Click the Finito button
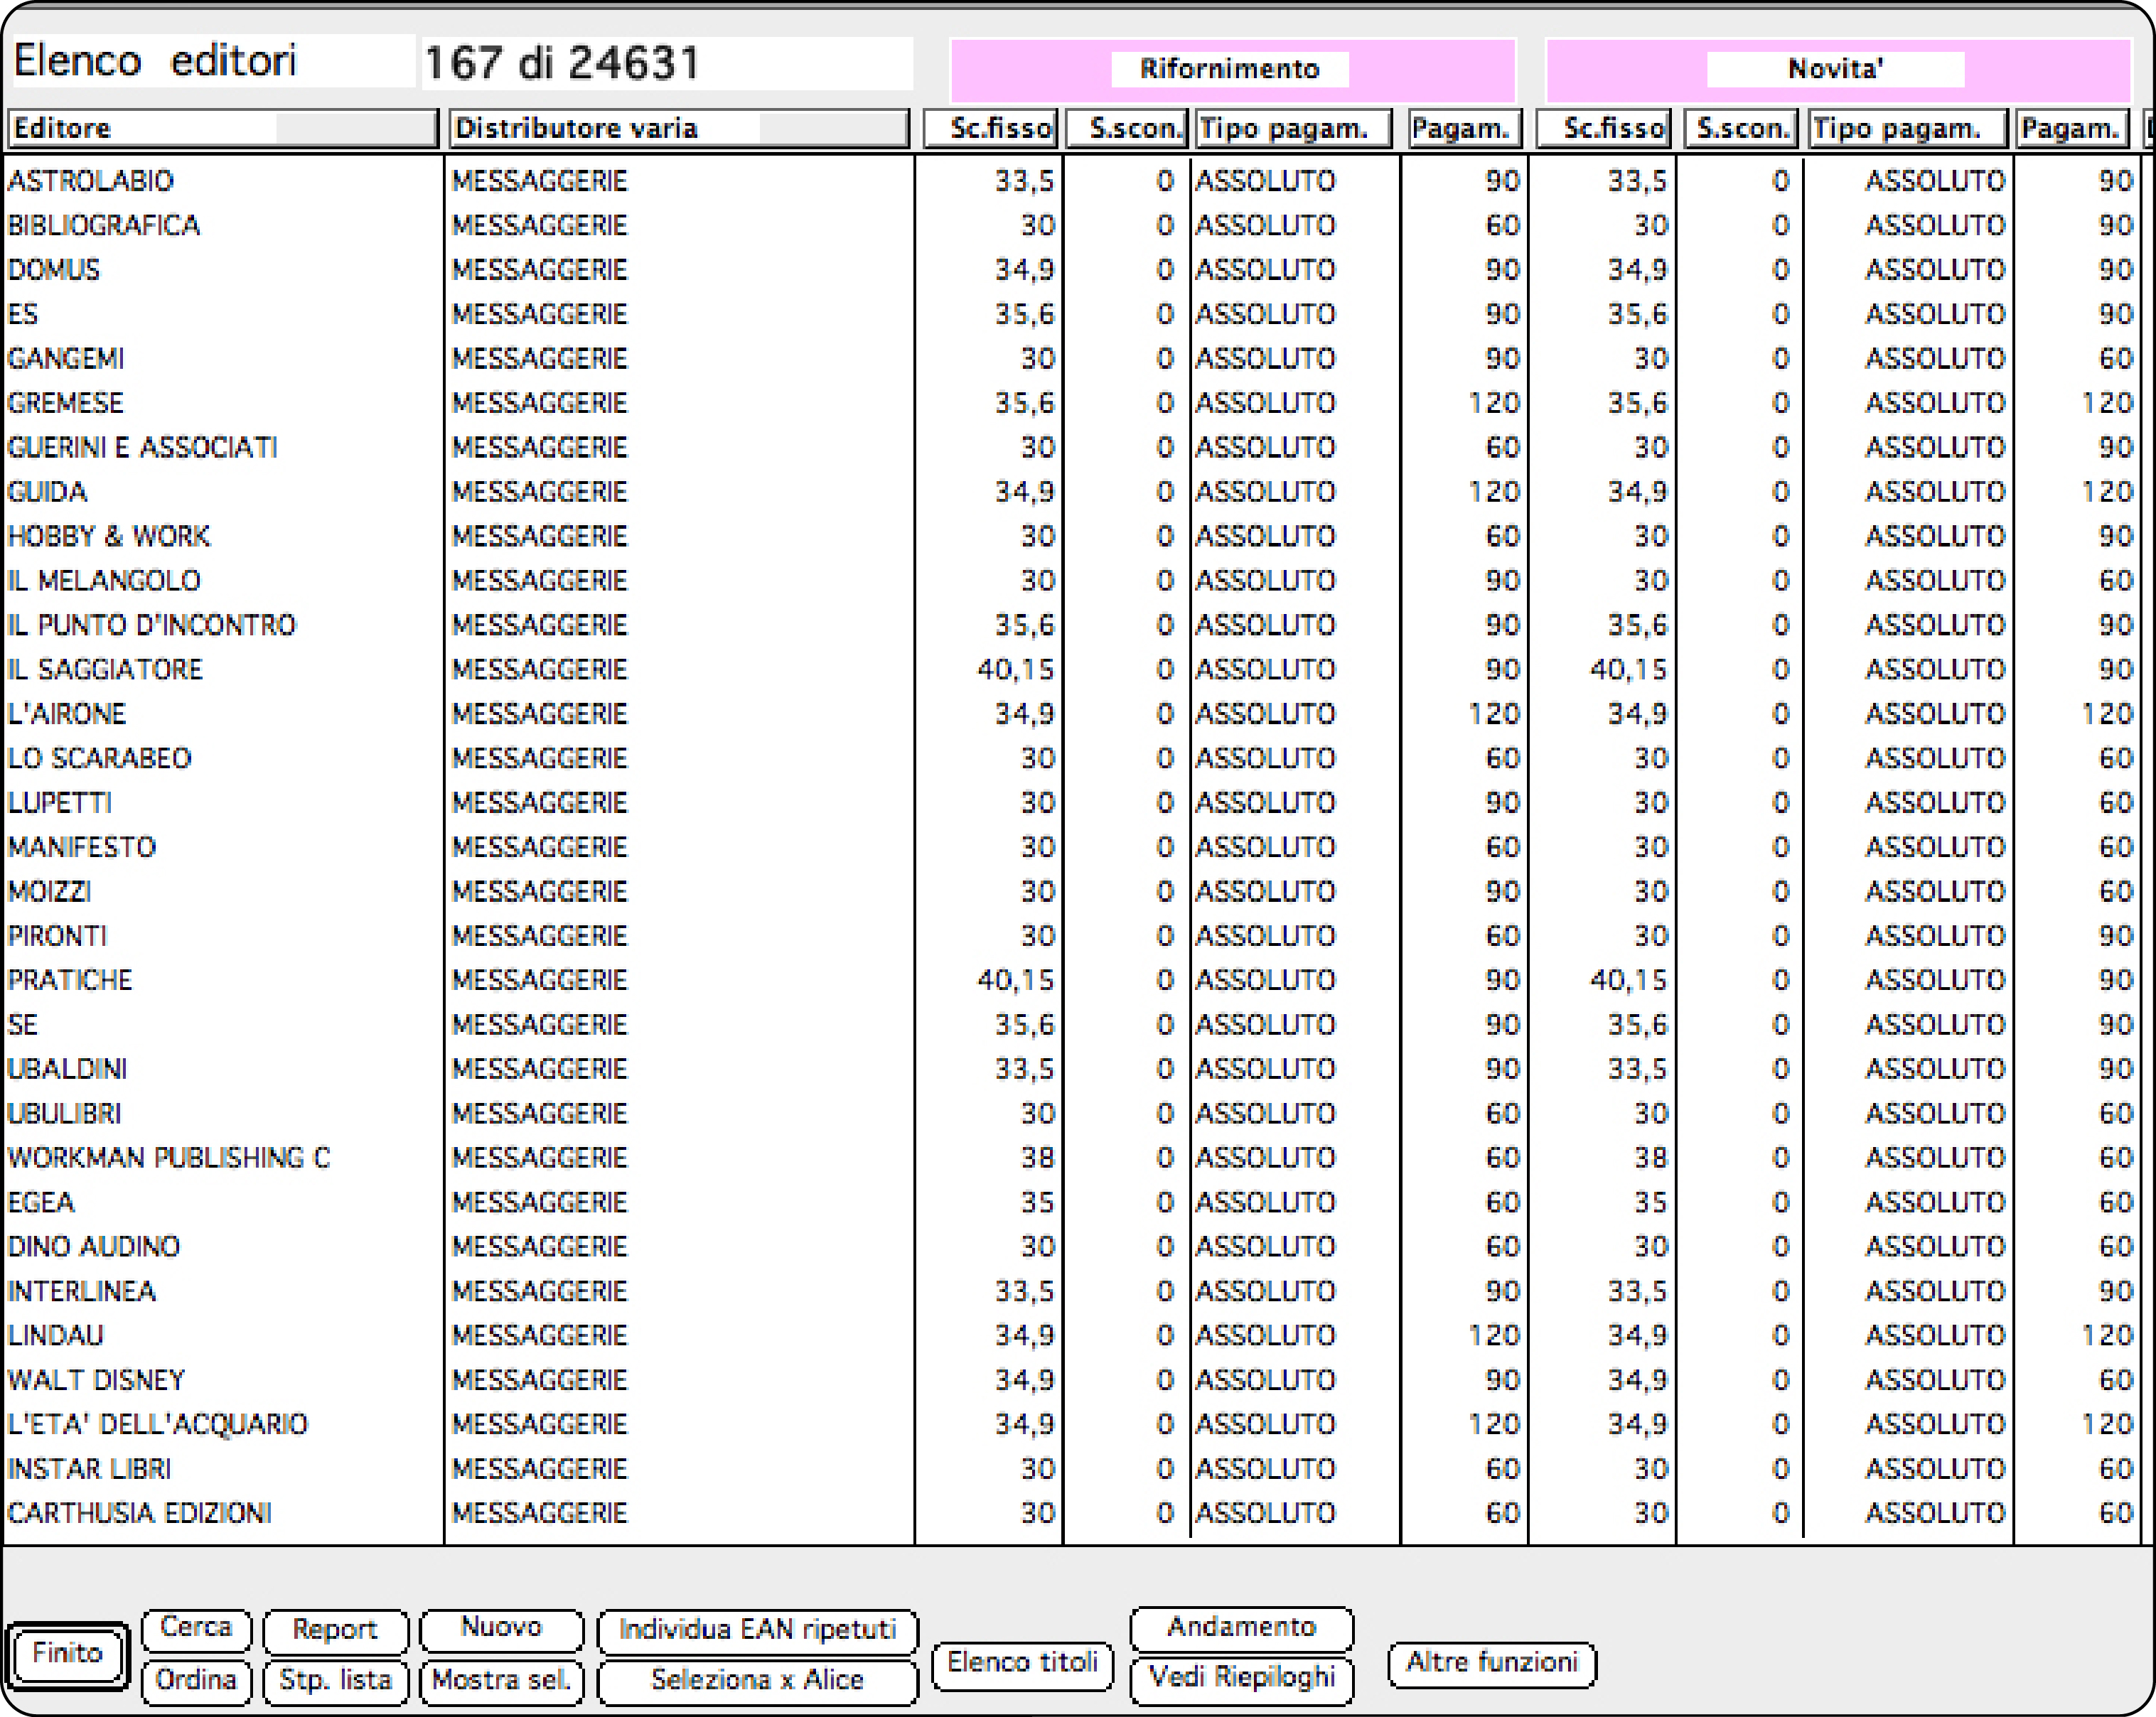 coord(68,1655)
